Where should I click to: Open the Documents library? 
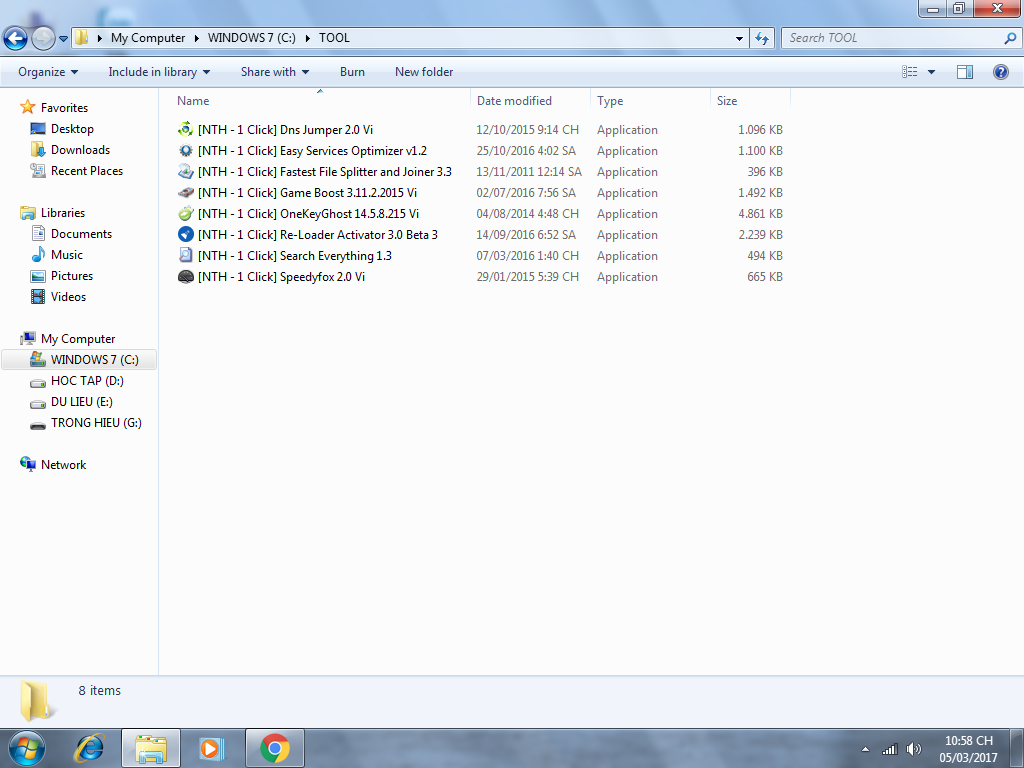[81, 234]
